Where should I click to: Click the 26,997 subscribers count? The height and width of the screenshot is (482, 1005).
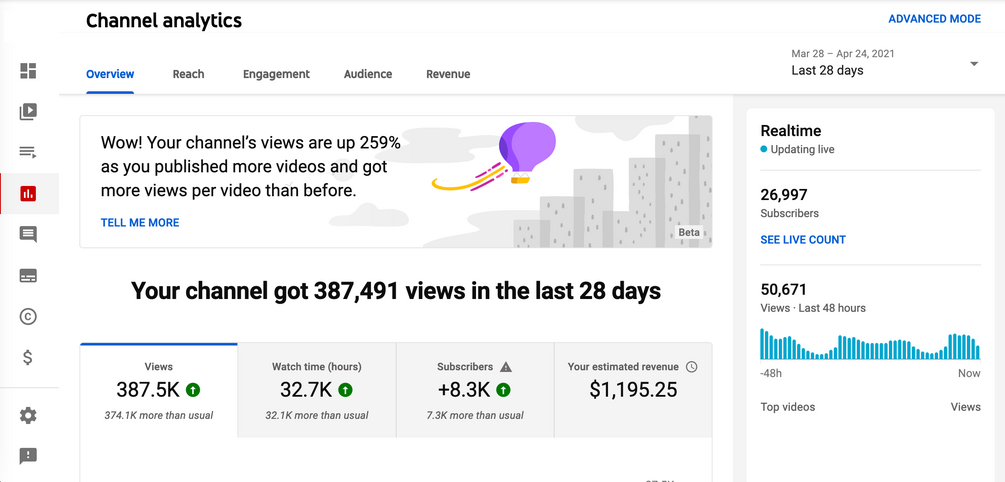(x=784, y=195)
